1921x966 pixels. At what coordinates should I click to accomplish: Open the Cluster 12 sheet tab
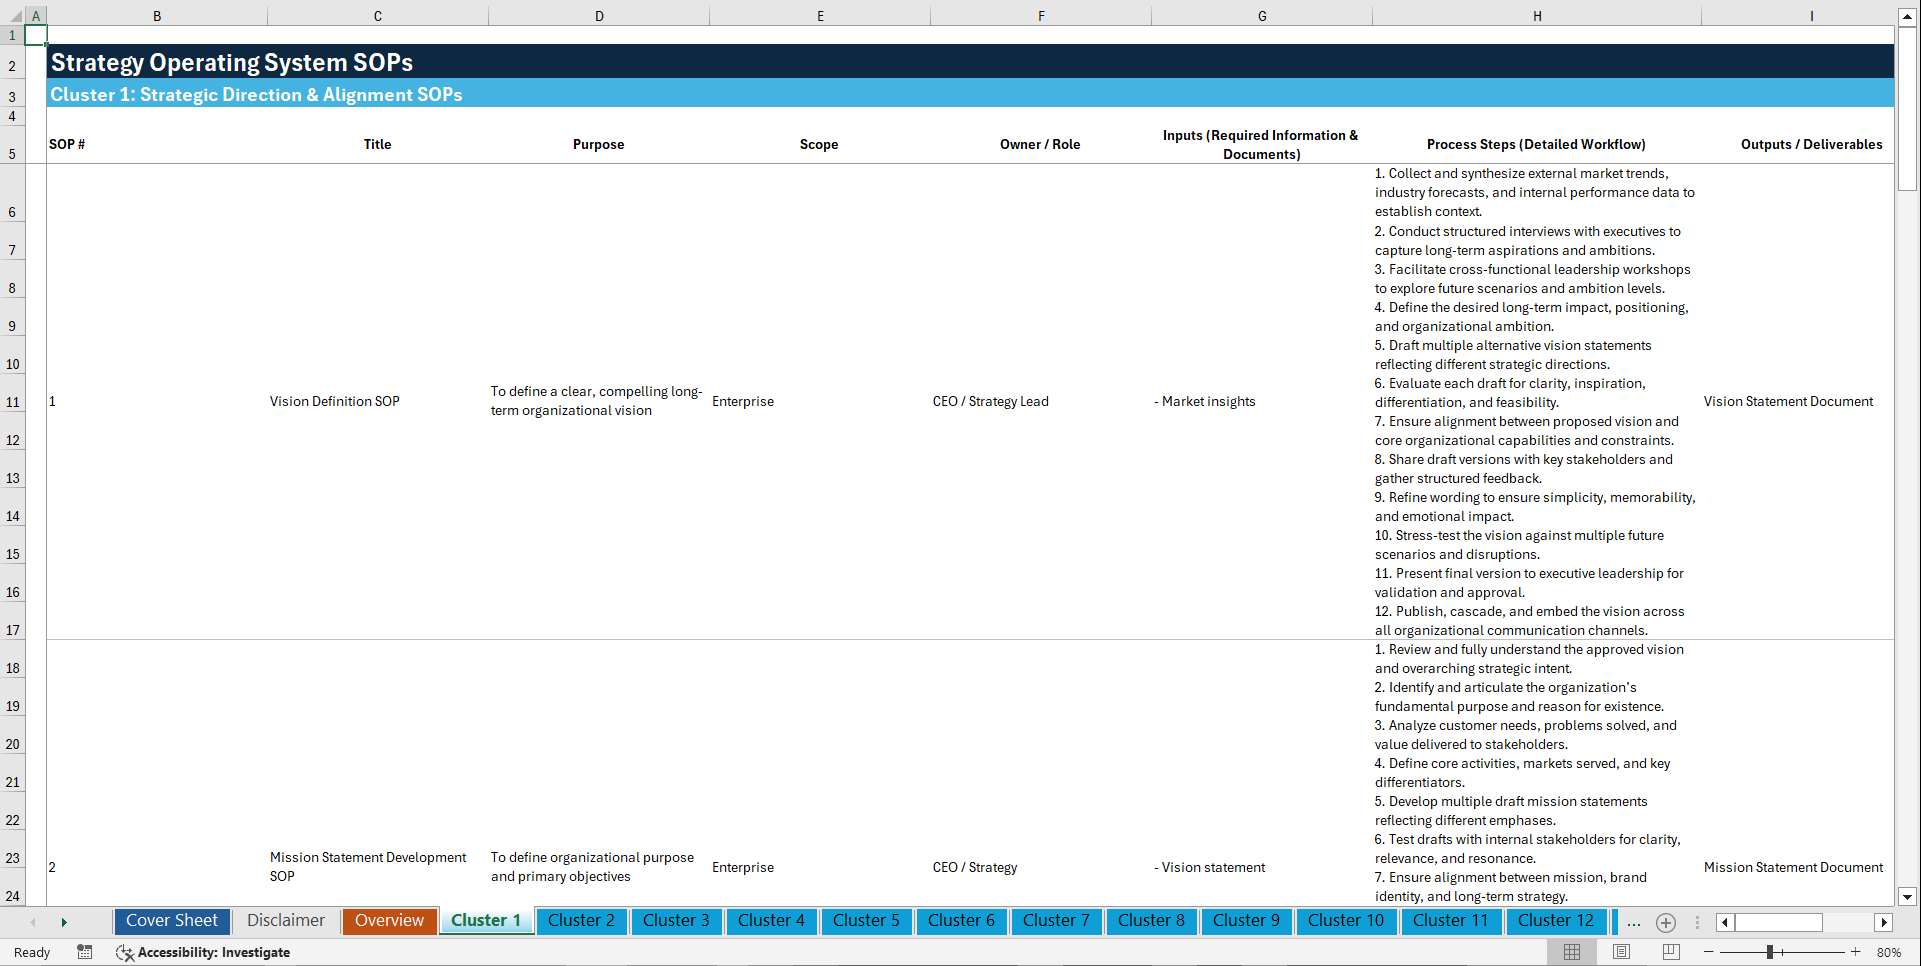(x=1555, y=921)
